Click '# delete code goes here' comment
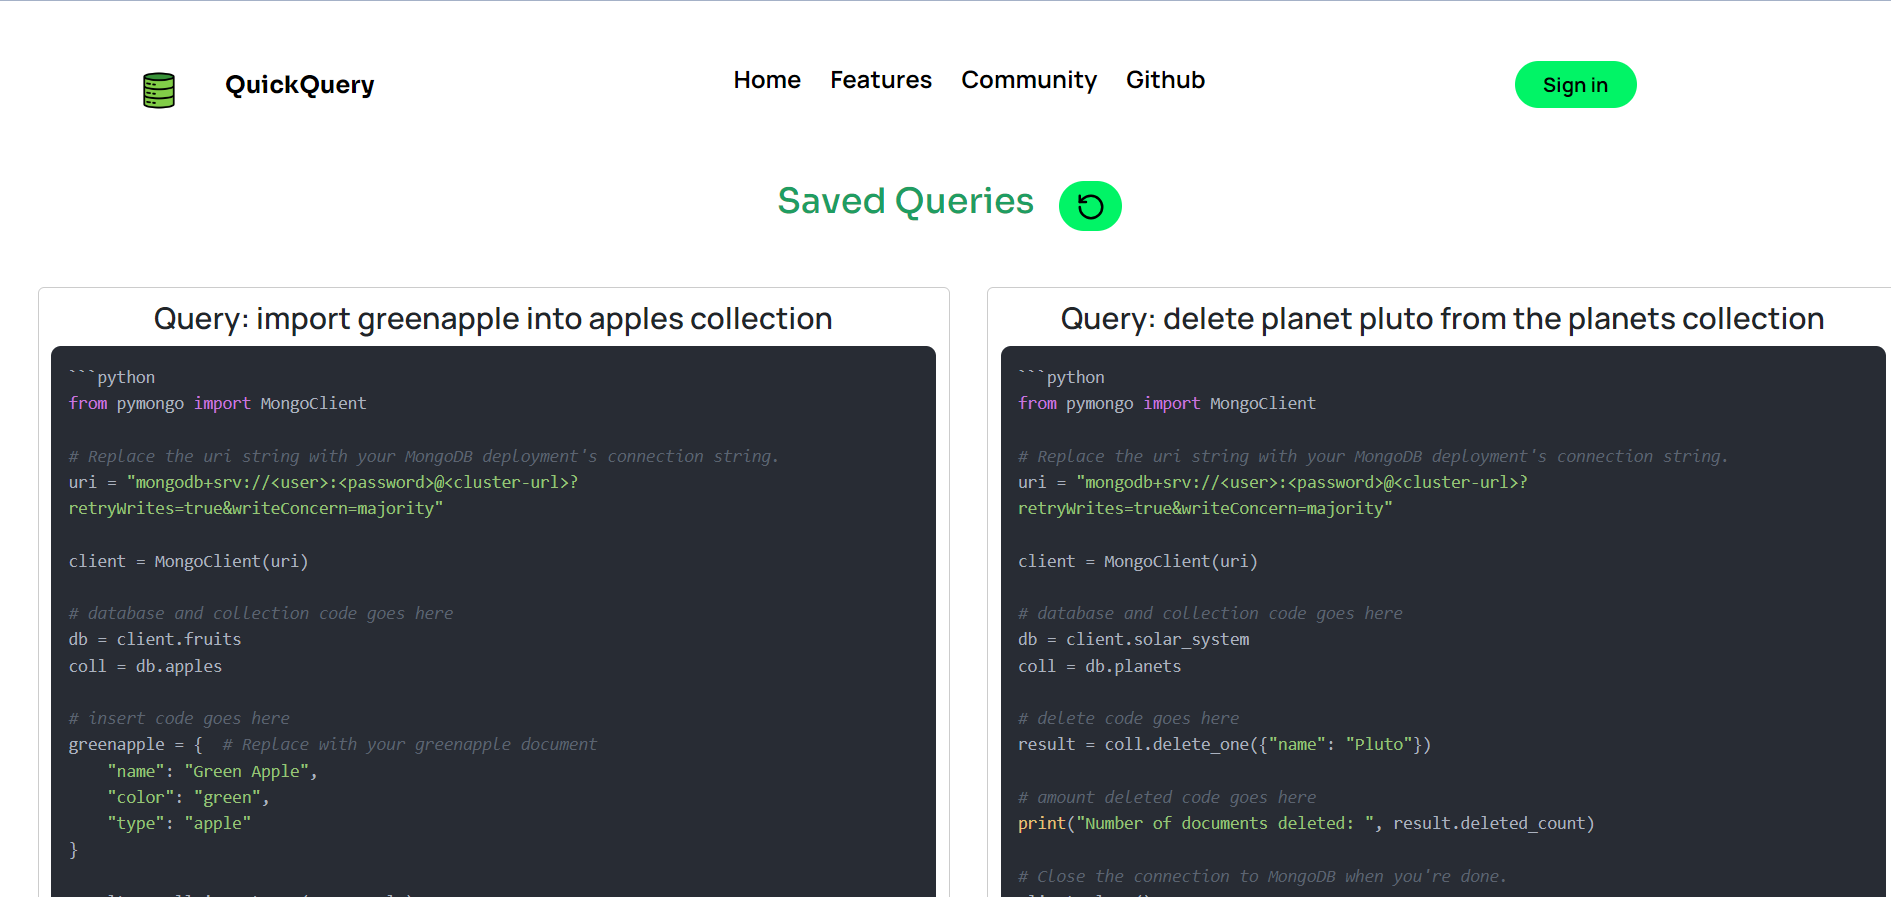This screenshot has width=1891, height=897. (1129, 718)
